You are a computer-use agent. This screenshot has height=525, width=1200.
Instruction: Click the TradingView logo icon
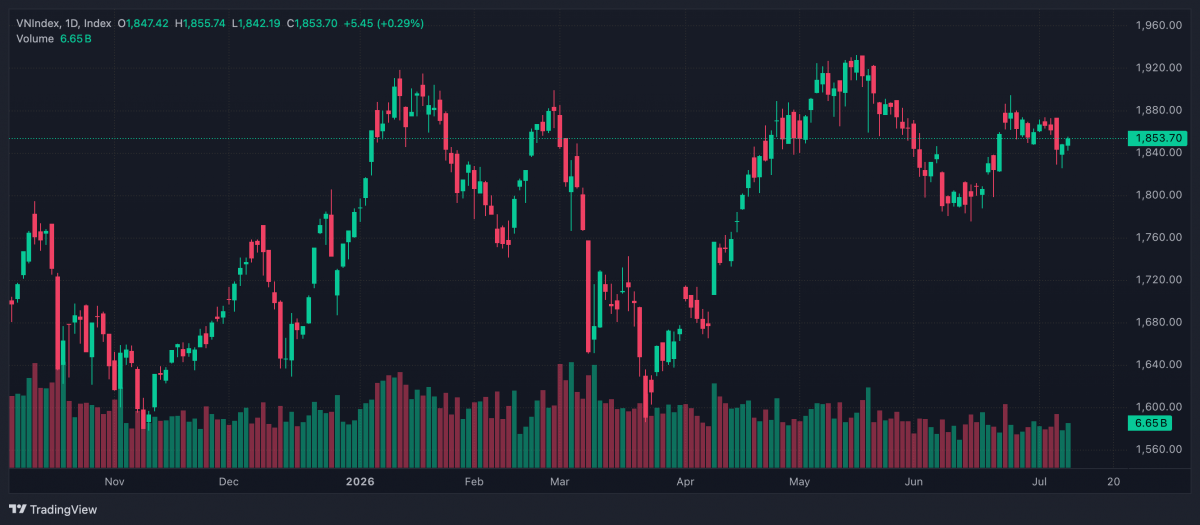click(18, 508)
